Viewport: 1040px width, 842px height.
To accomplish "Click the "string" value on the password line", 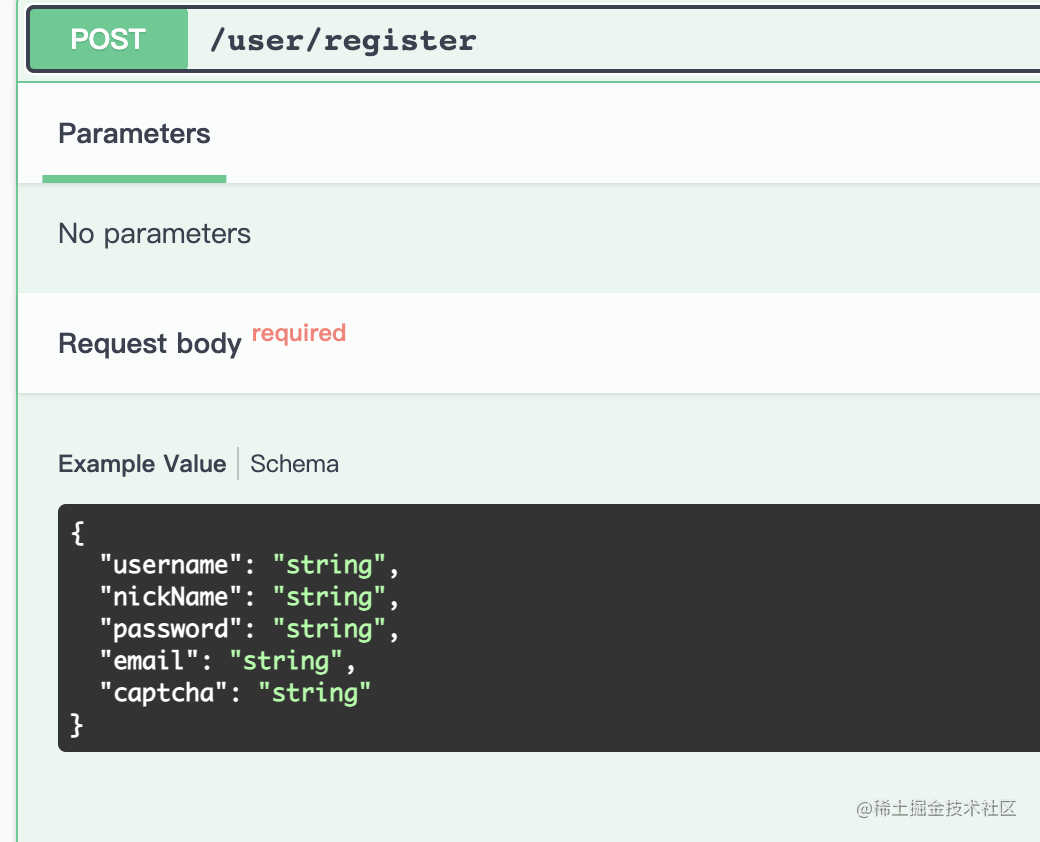I will (329, 629).
